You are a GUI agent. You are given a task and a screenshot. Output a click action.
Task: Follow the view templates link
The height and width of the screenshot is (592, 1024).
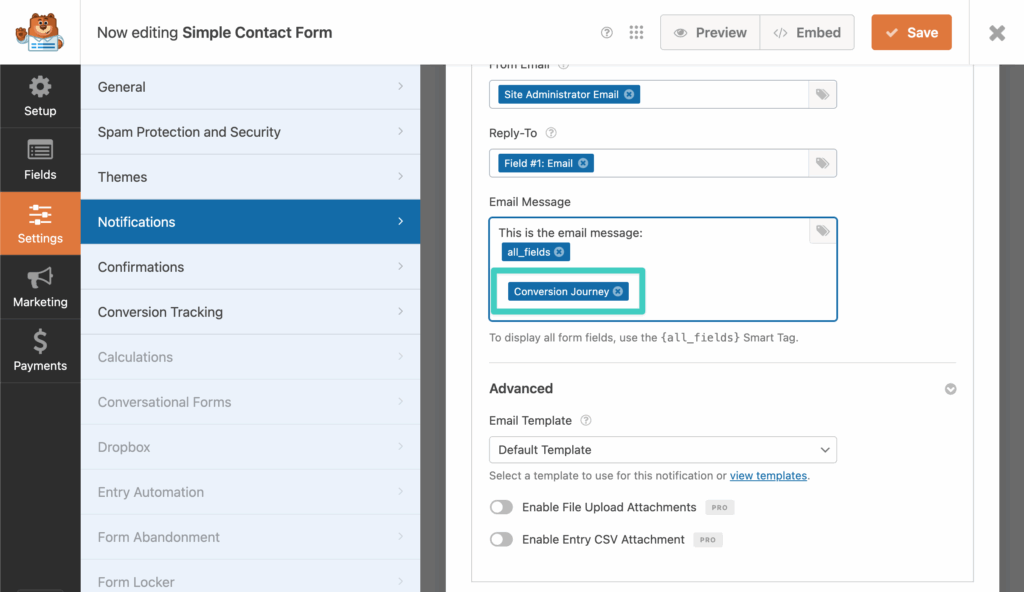click(768, 476)
